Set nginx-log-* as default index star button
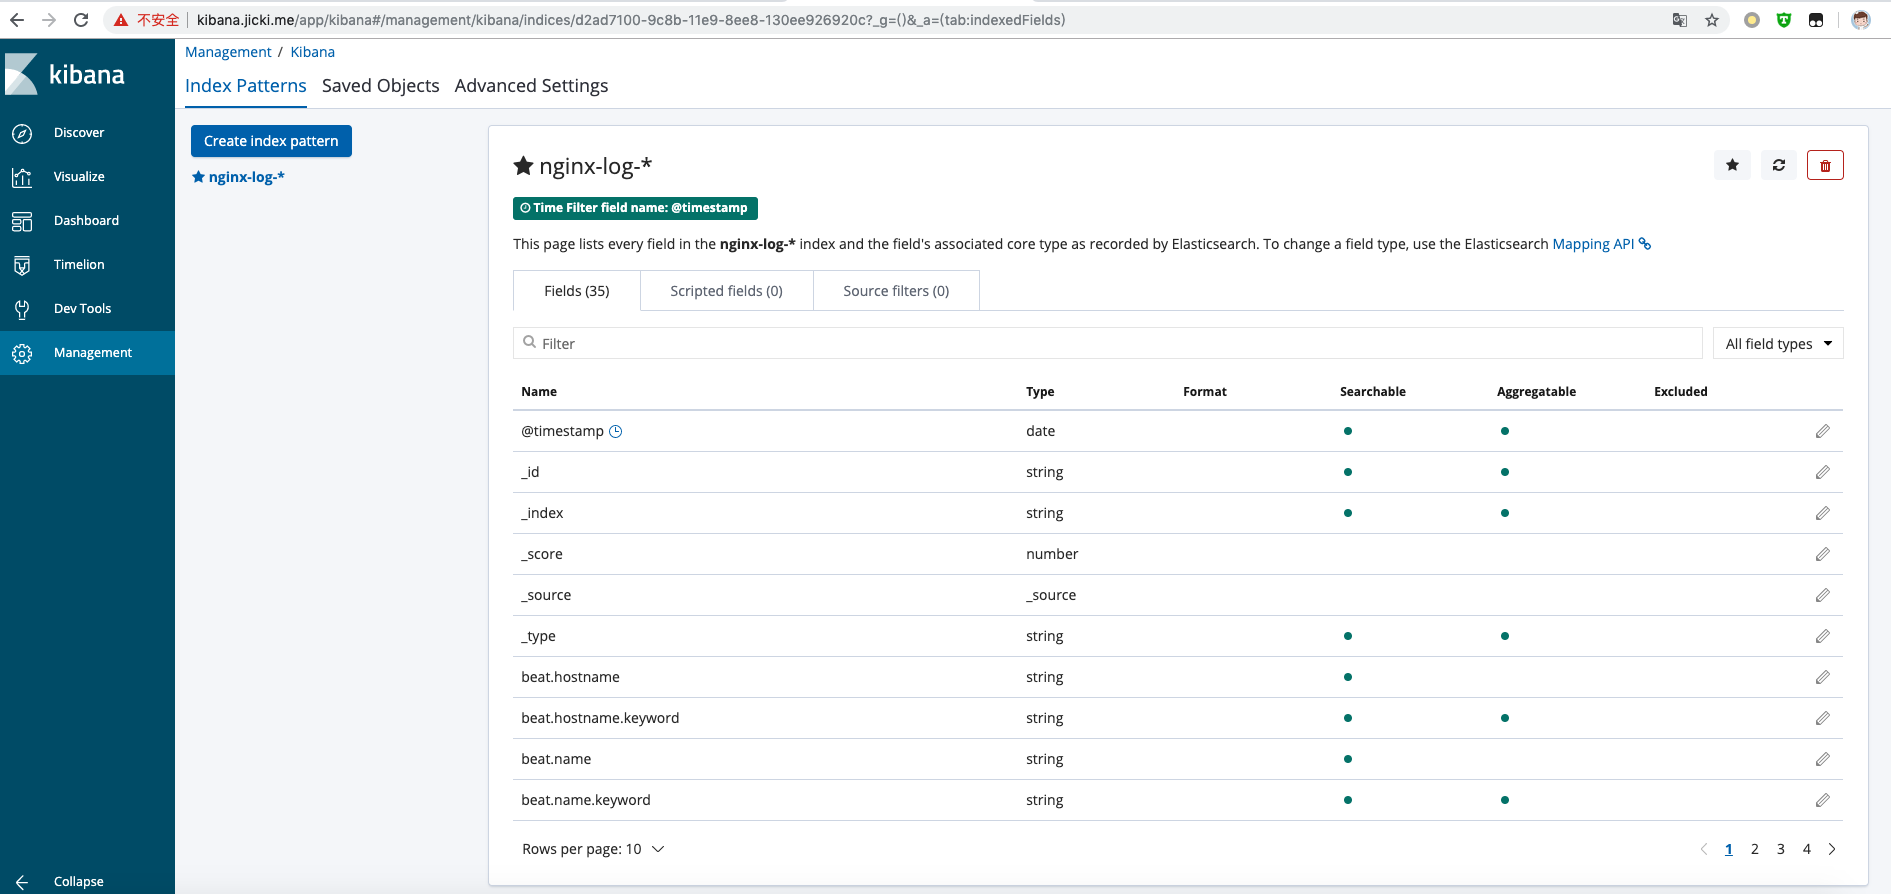Viewport: 1891px width, 894px height. click(1732, 166)
